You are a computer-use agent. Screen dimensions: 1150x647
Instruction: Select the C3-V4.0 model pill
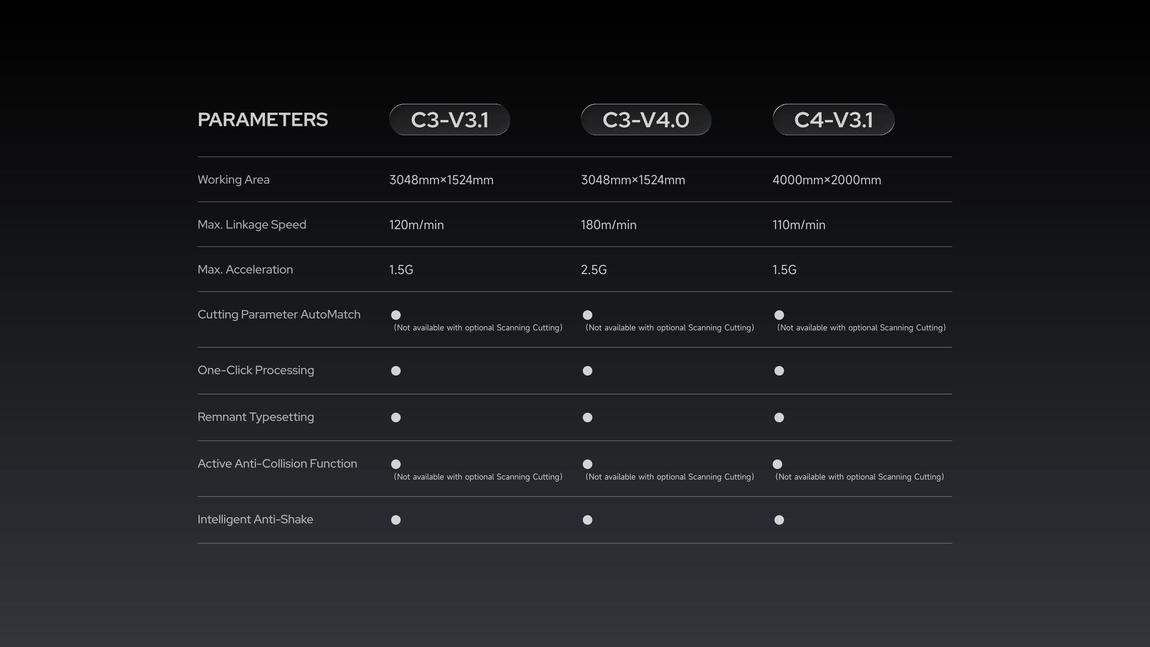(646, 120)
